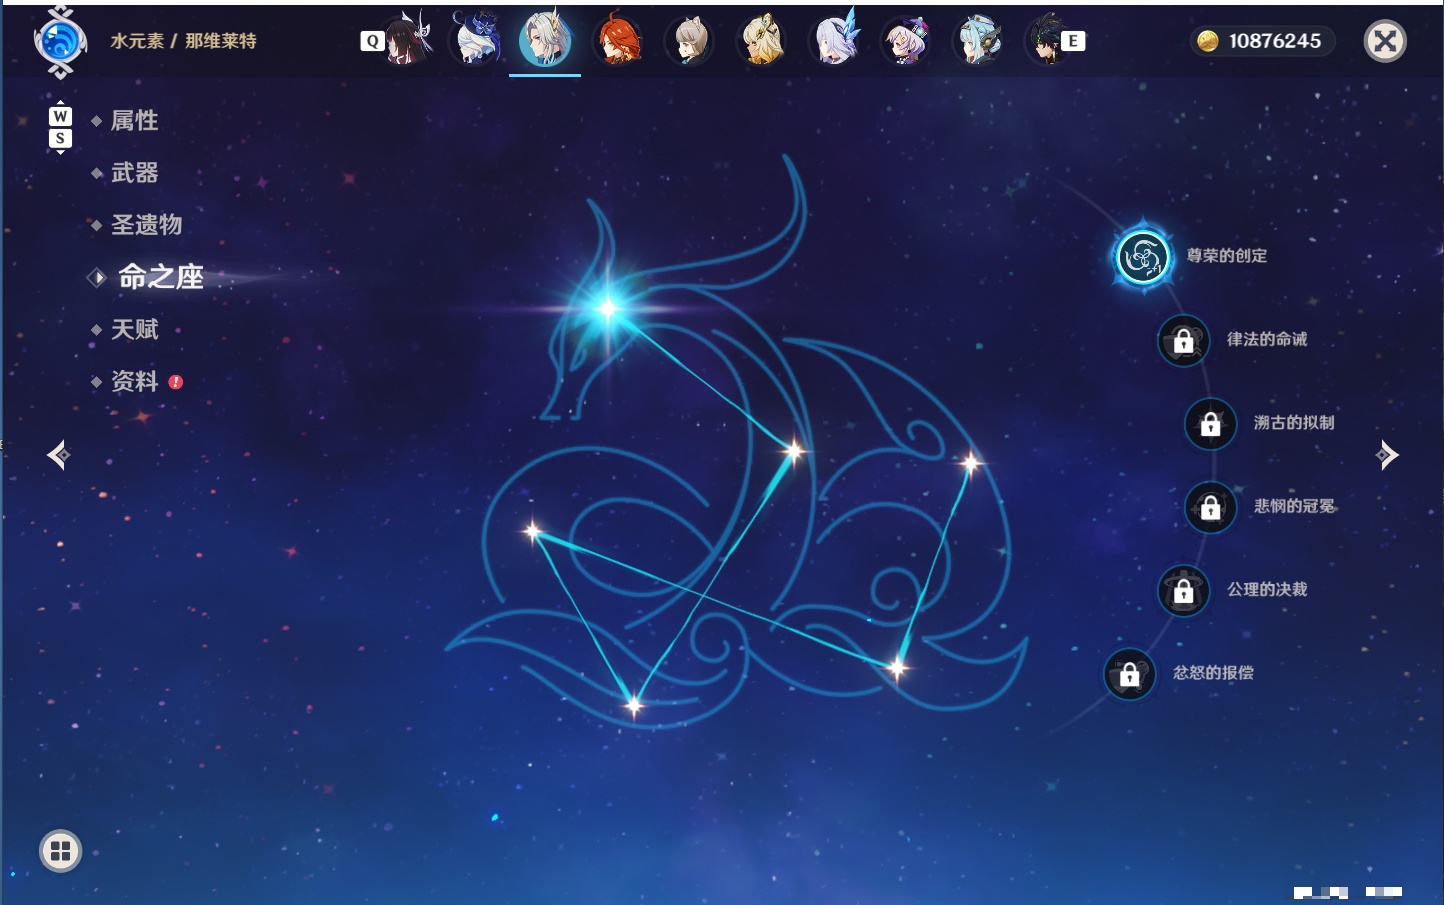Select the 命之座 constellation tab
1444x905 pixels.
tap(160, 277)
